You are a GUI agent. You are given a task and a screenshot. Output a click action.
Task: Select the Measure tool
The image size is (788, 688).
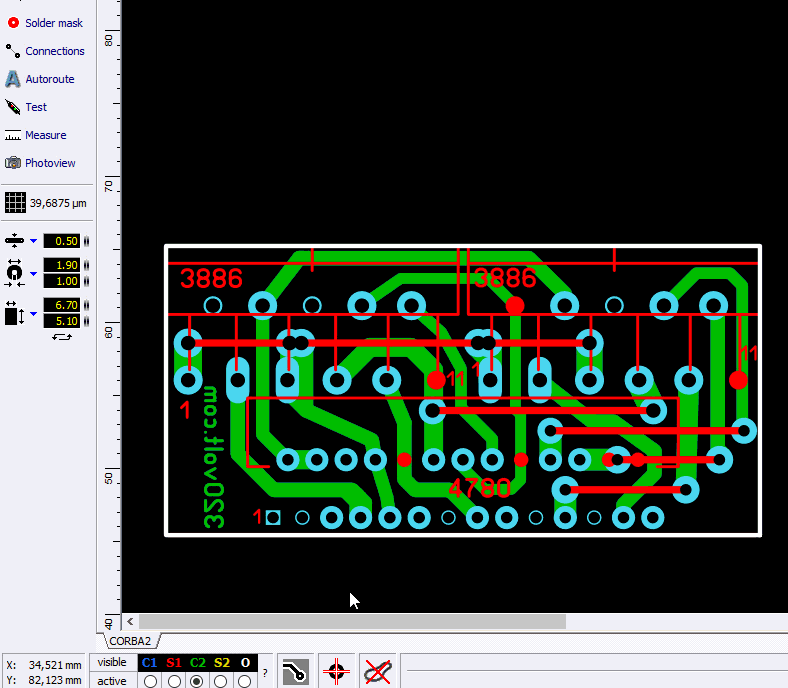(35, 135)
